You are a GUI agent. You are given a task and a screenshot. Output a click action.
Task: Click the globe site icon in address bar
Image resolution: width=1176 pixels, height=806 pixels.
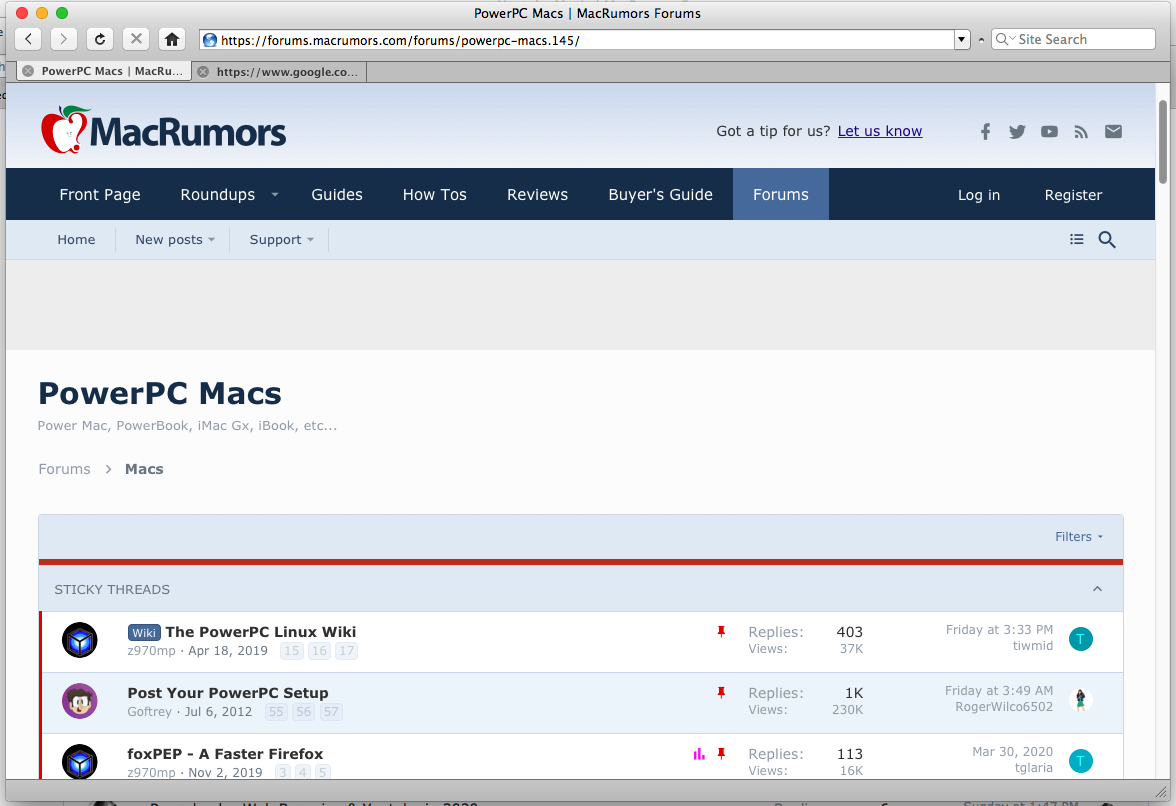pyautogui.click(x=210, y=40)
